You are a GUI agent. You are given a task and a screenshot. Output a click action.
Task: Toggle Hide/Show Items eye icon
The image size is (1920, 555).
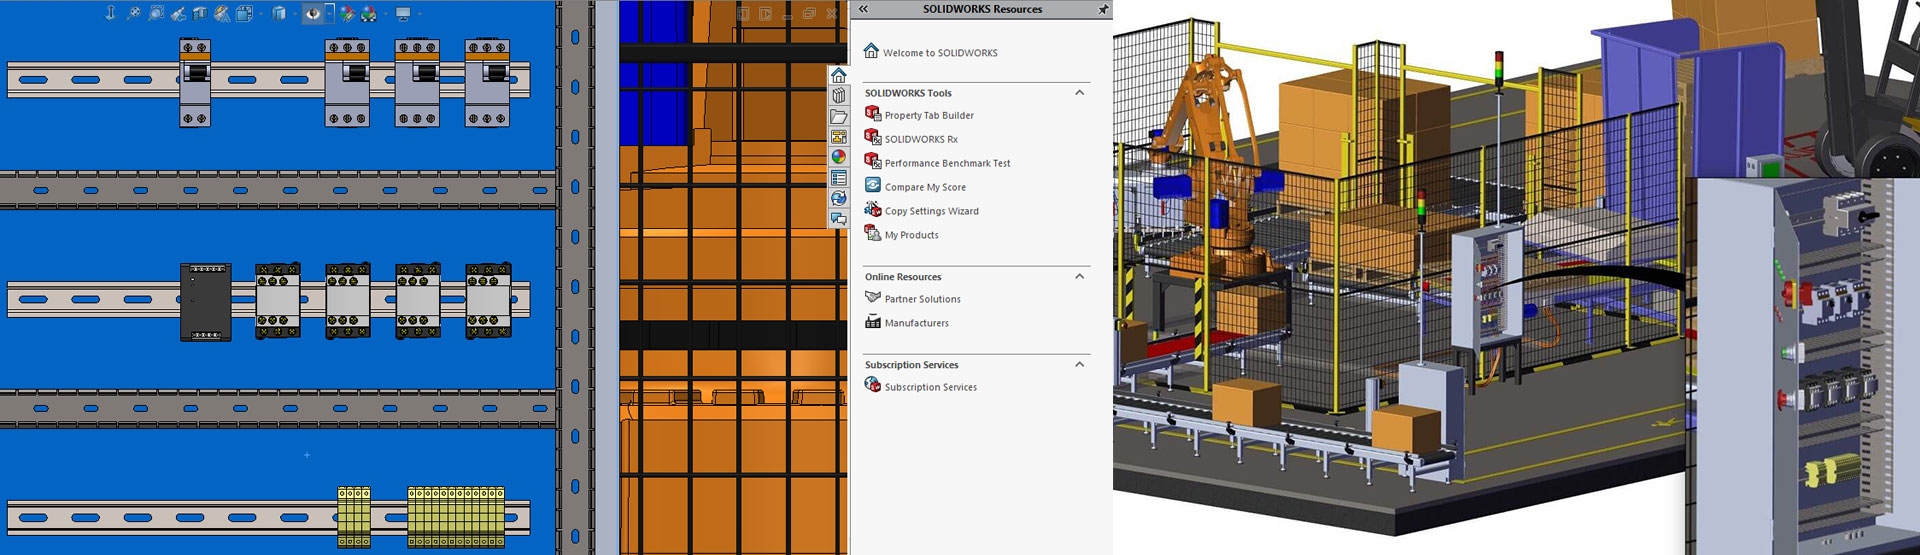coord(313,13)
